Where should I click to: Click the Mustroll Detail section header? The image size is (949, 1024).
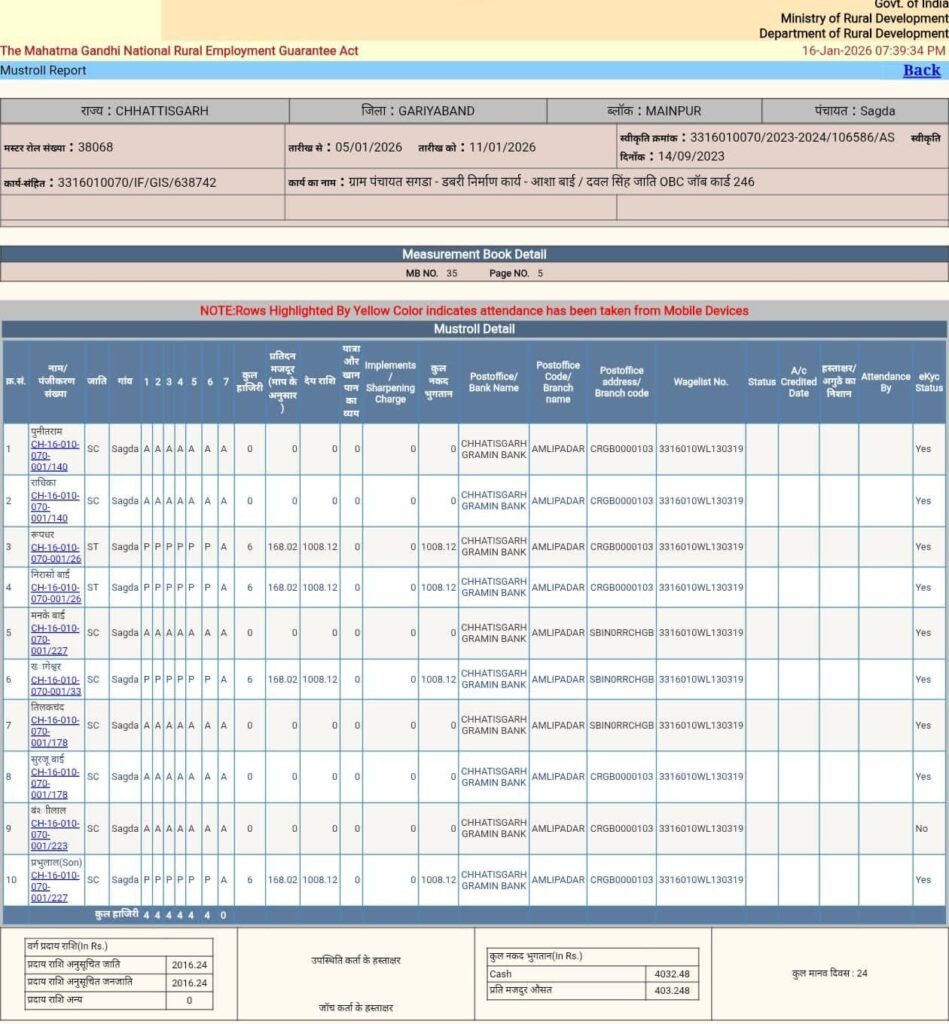(x=474, y=329)
